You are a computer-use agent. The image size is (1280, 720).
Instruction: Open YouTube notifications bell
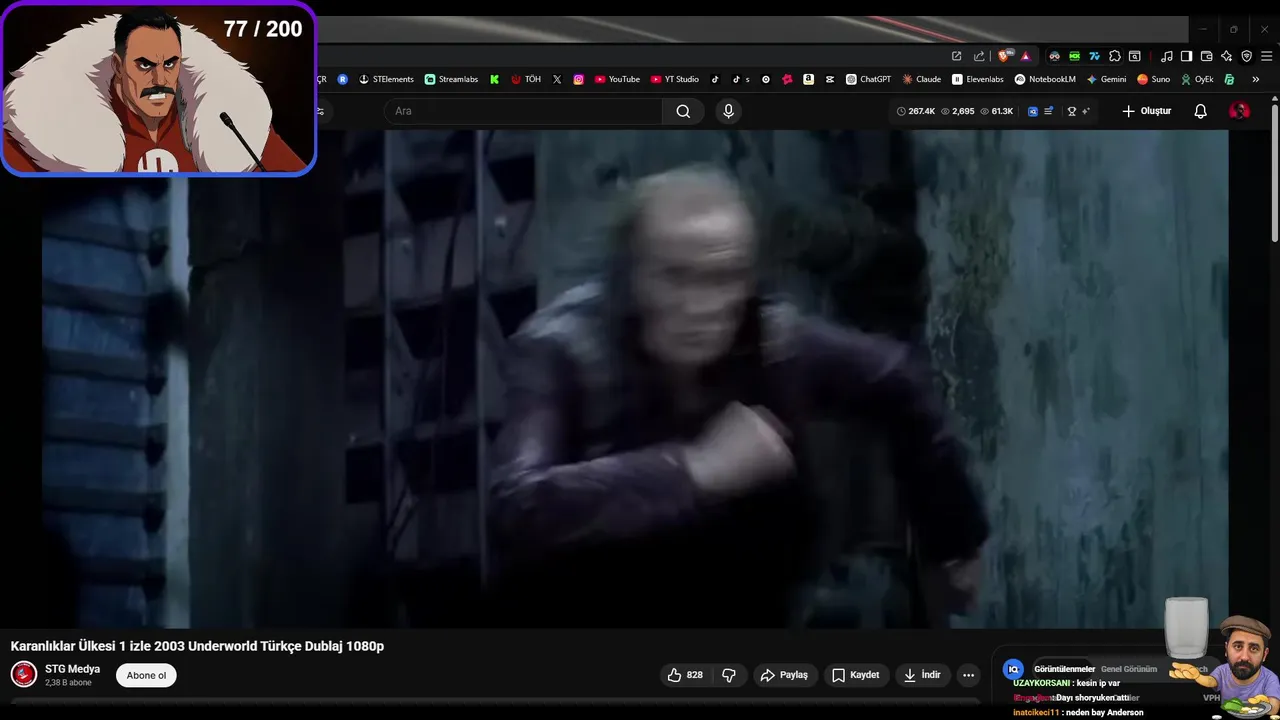(x=1201, y=111)
